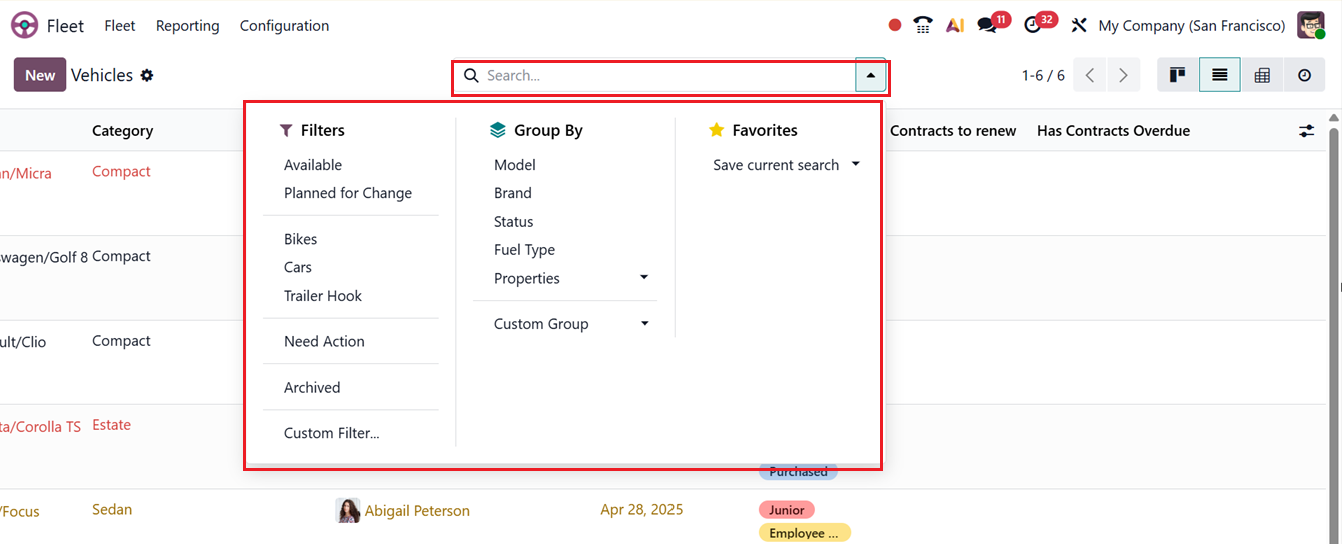Open the AI assistant icon
This screenshot has width=1342, height=544.
coord(955,25)
